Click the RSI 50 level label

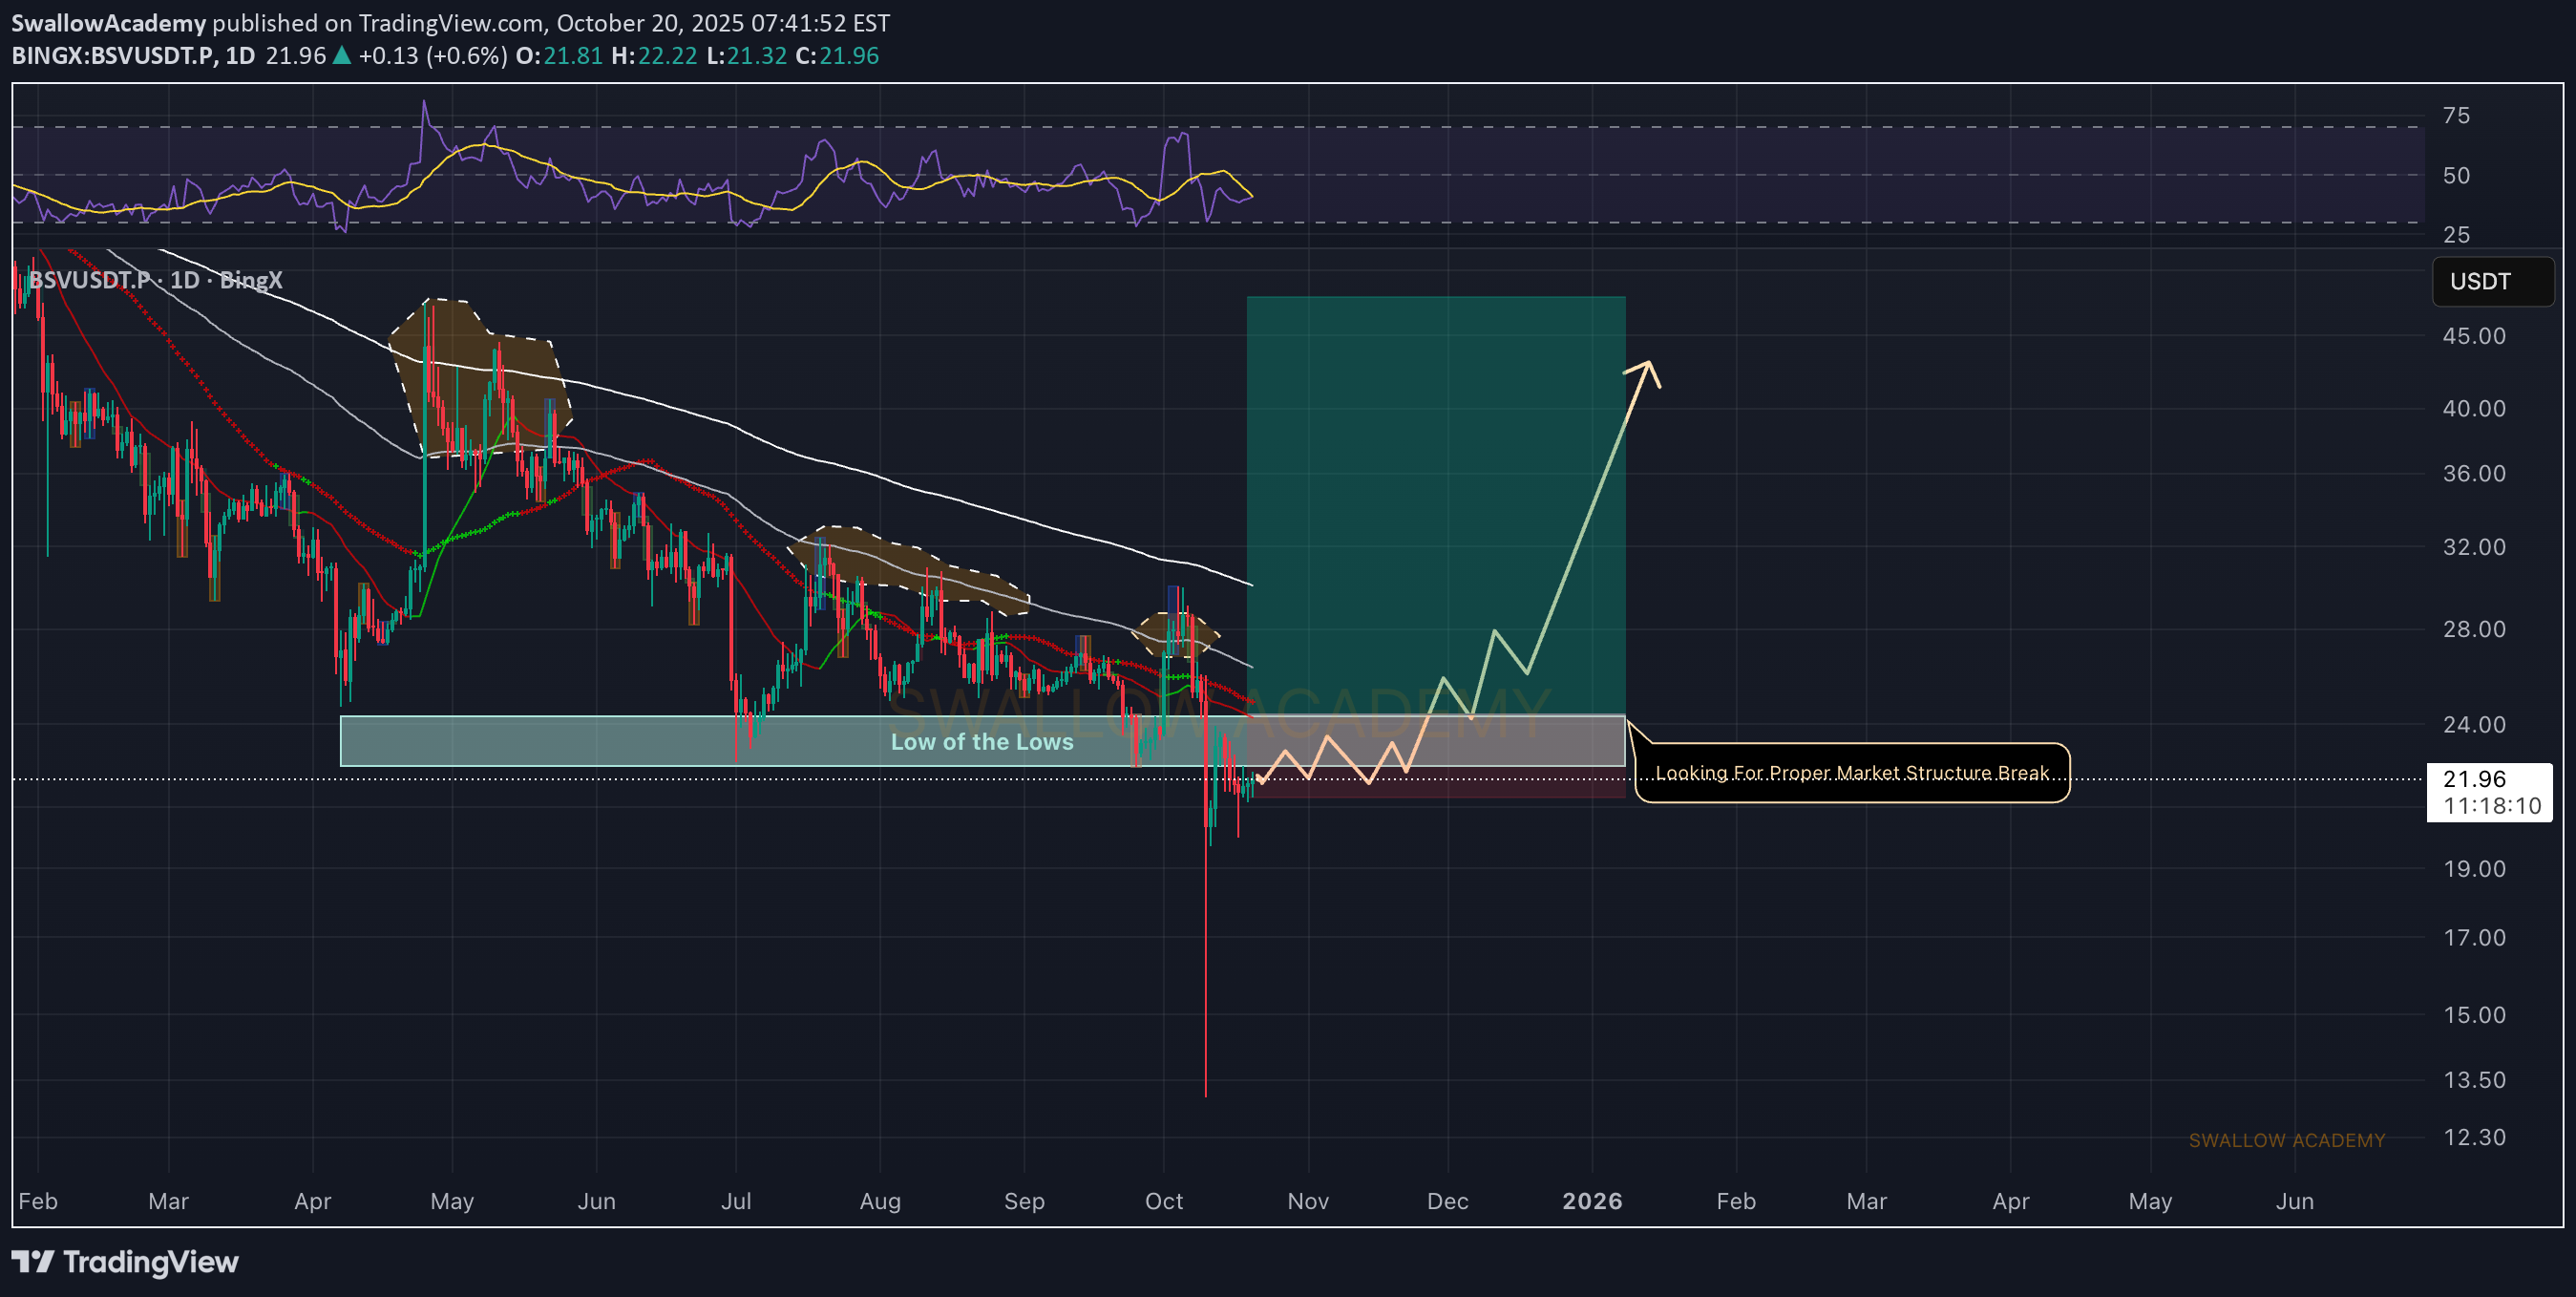tap(2456, 176)
